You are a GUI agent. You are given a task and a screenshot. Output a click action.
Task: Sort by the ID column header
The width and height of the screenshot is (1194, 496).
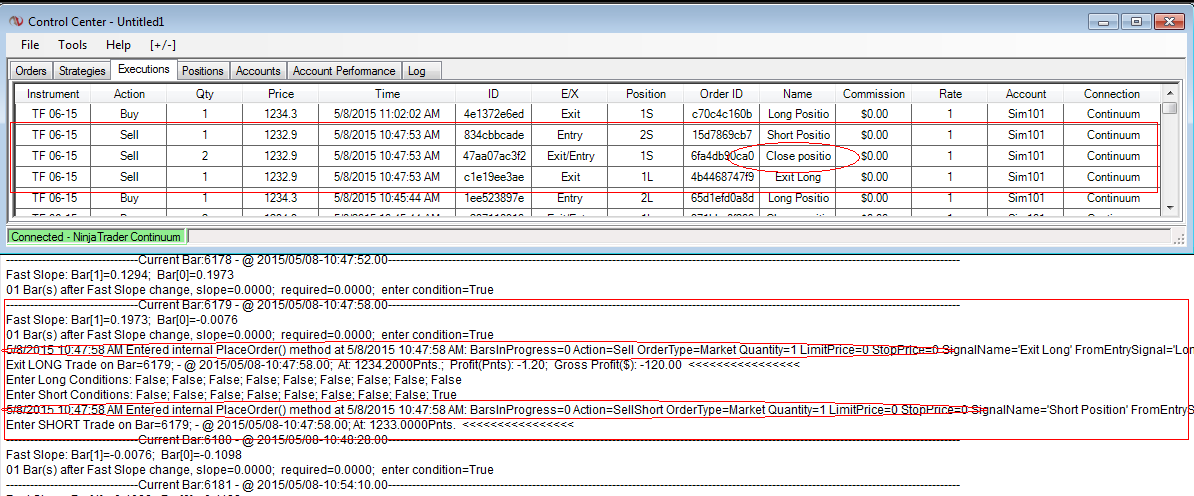click(x=493, y=94)
